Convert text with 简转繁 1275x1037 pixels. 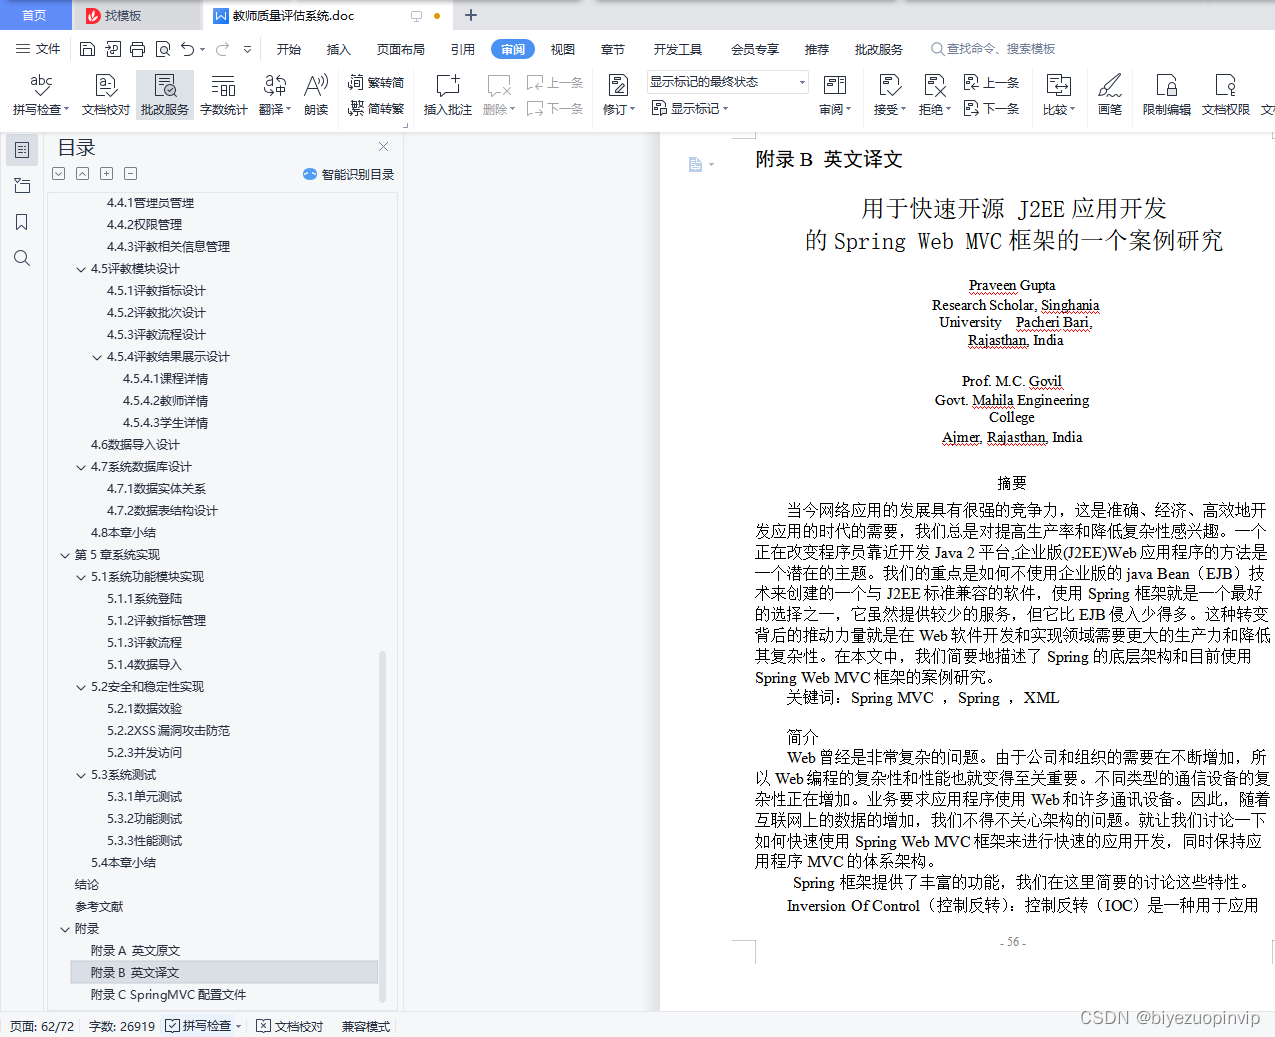click(x=376, y=108)
